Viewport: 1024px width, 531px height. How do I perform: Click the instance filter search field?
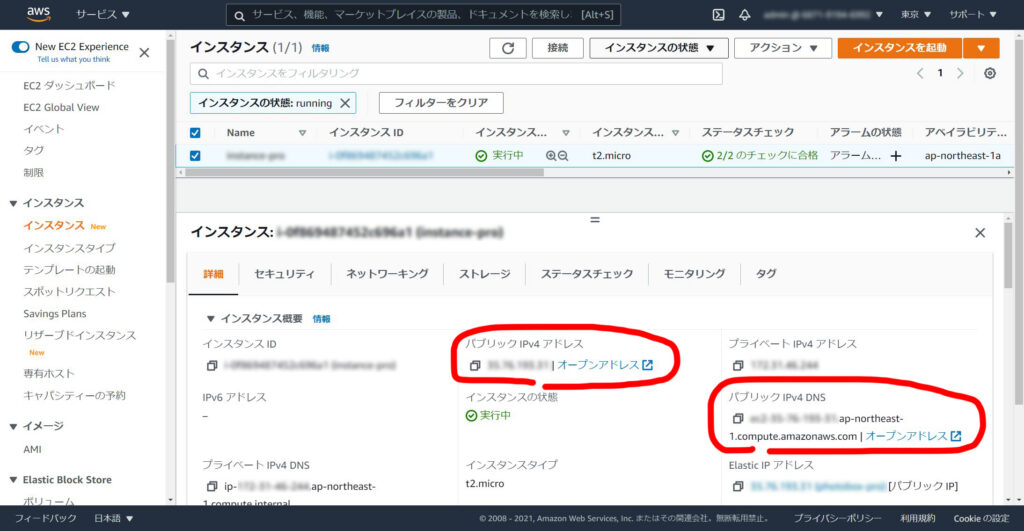(456, 74)
